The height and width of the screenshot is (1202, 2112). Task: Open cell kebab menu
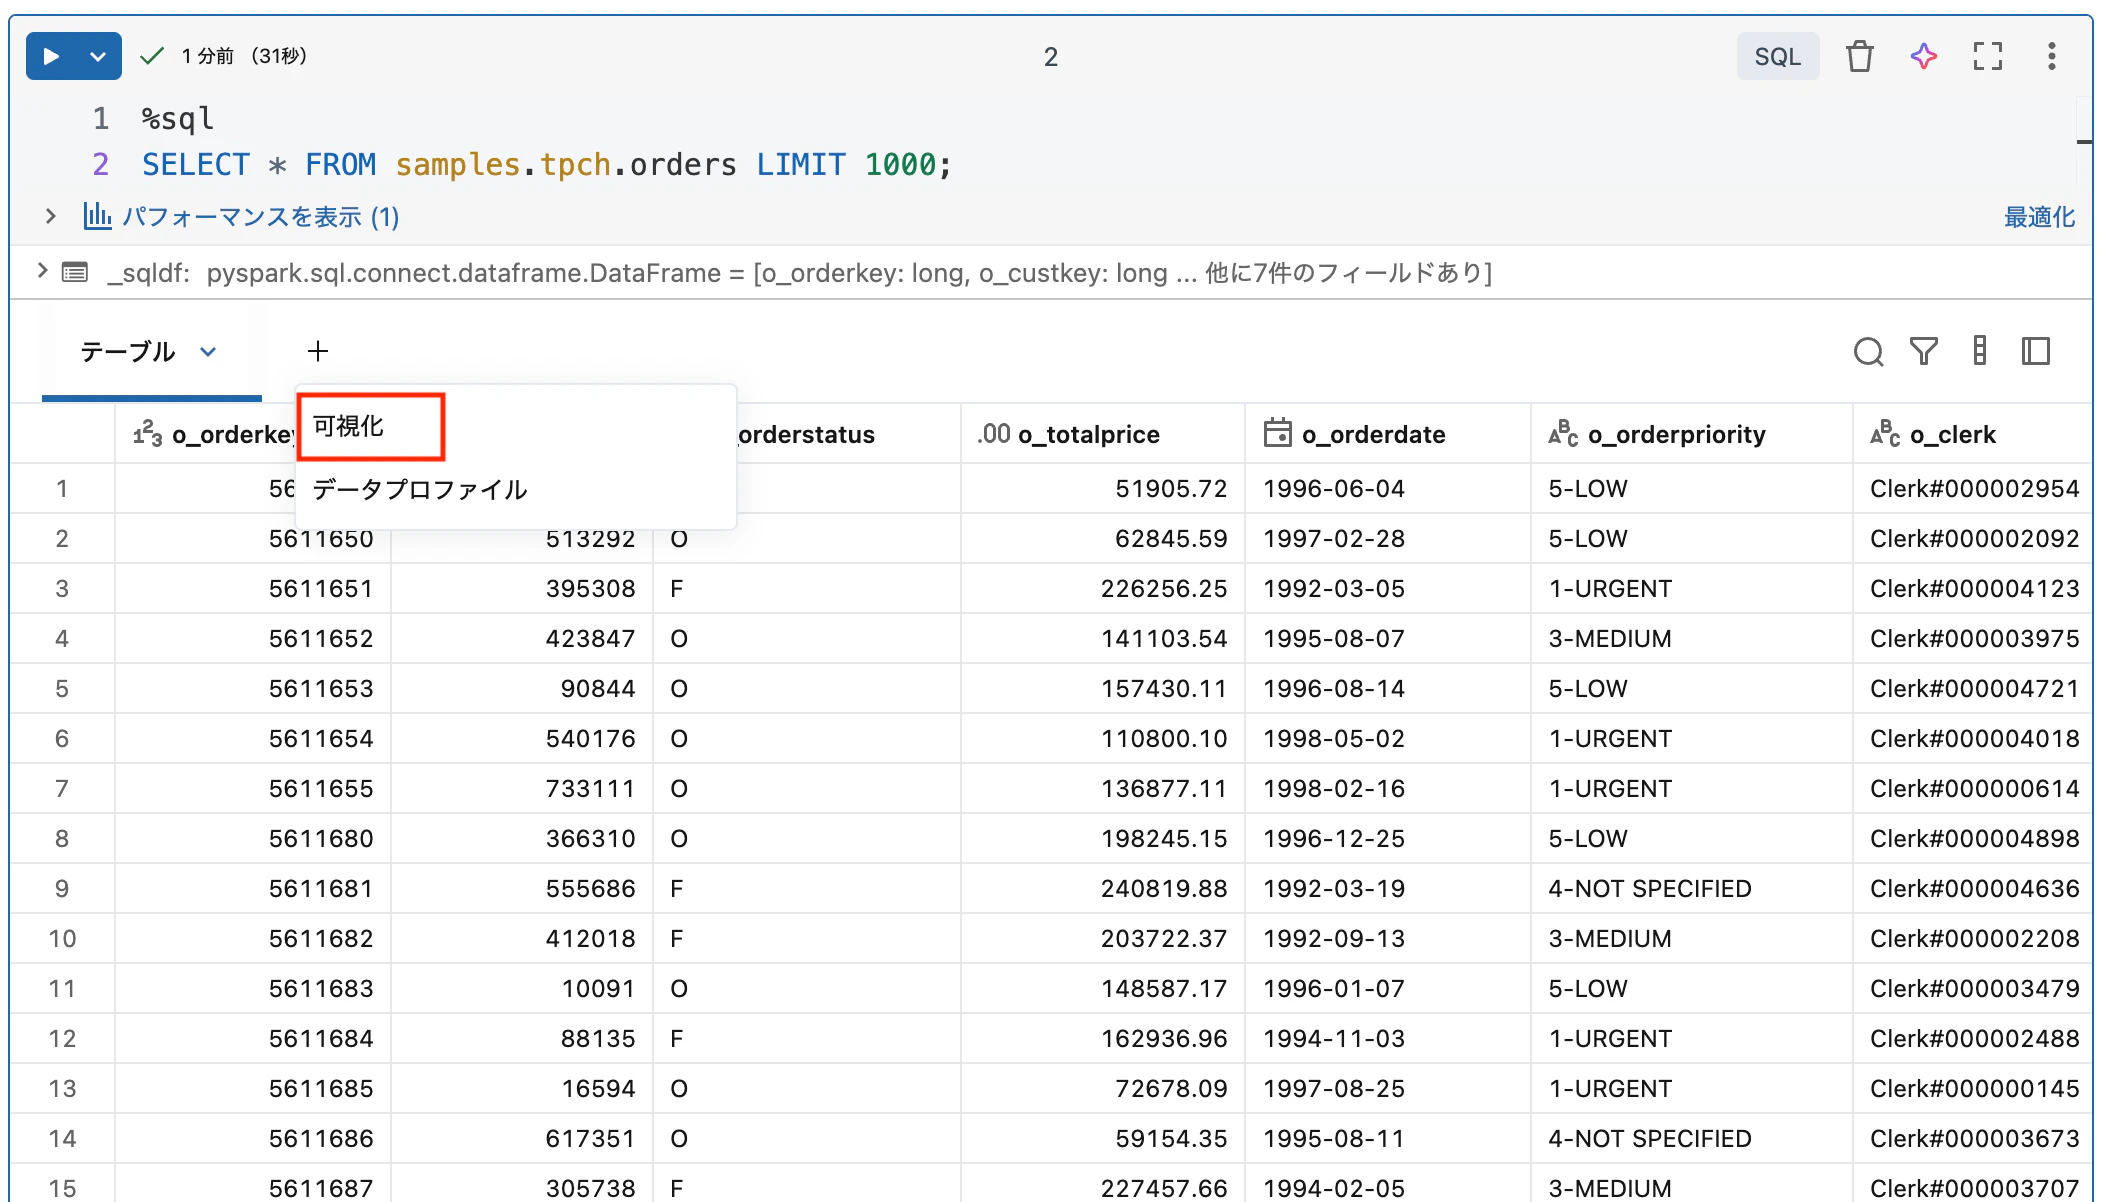pyautogui.click(x=2051, y=56)
